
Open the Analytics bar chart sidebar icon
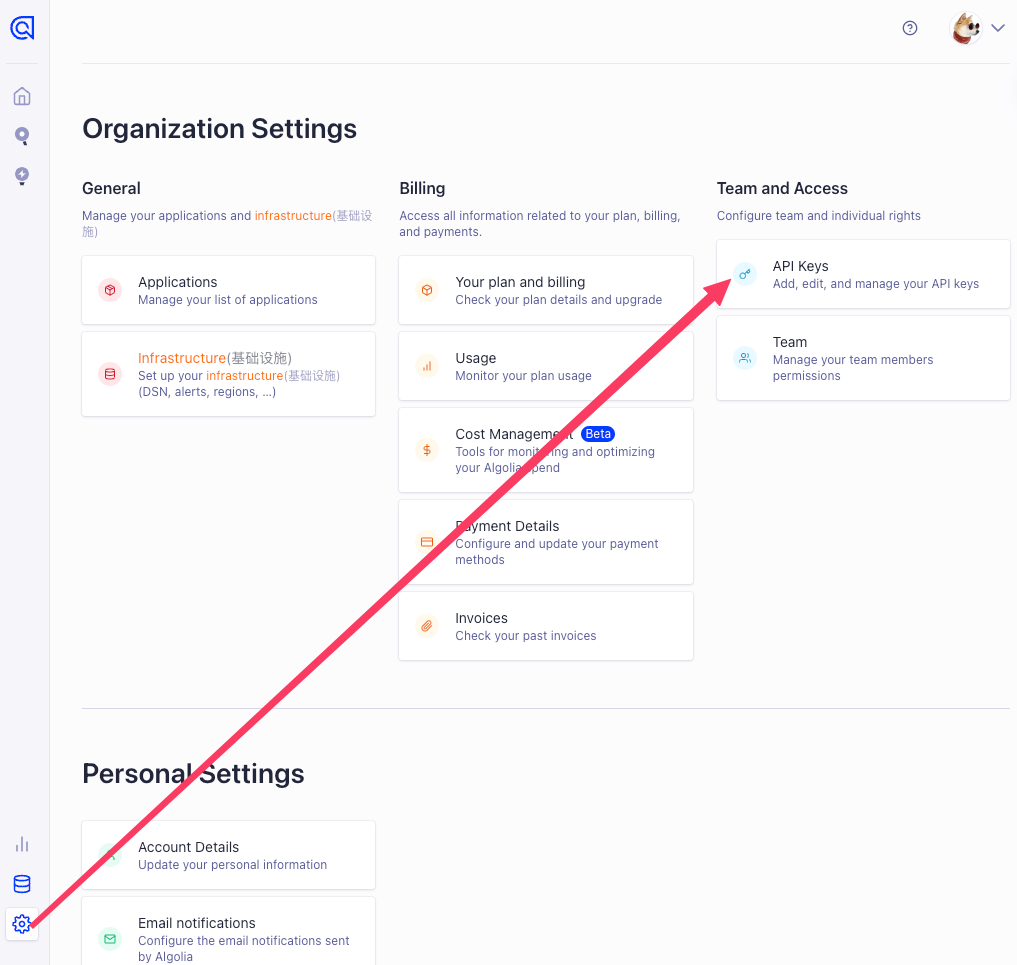point(22,844)
